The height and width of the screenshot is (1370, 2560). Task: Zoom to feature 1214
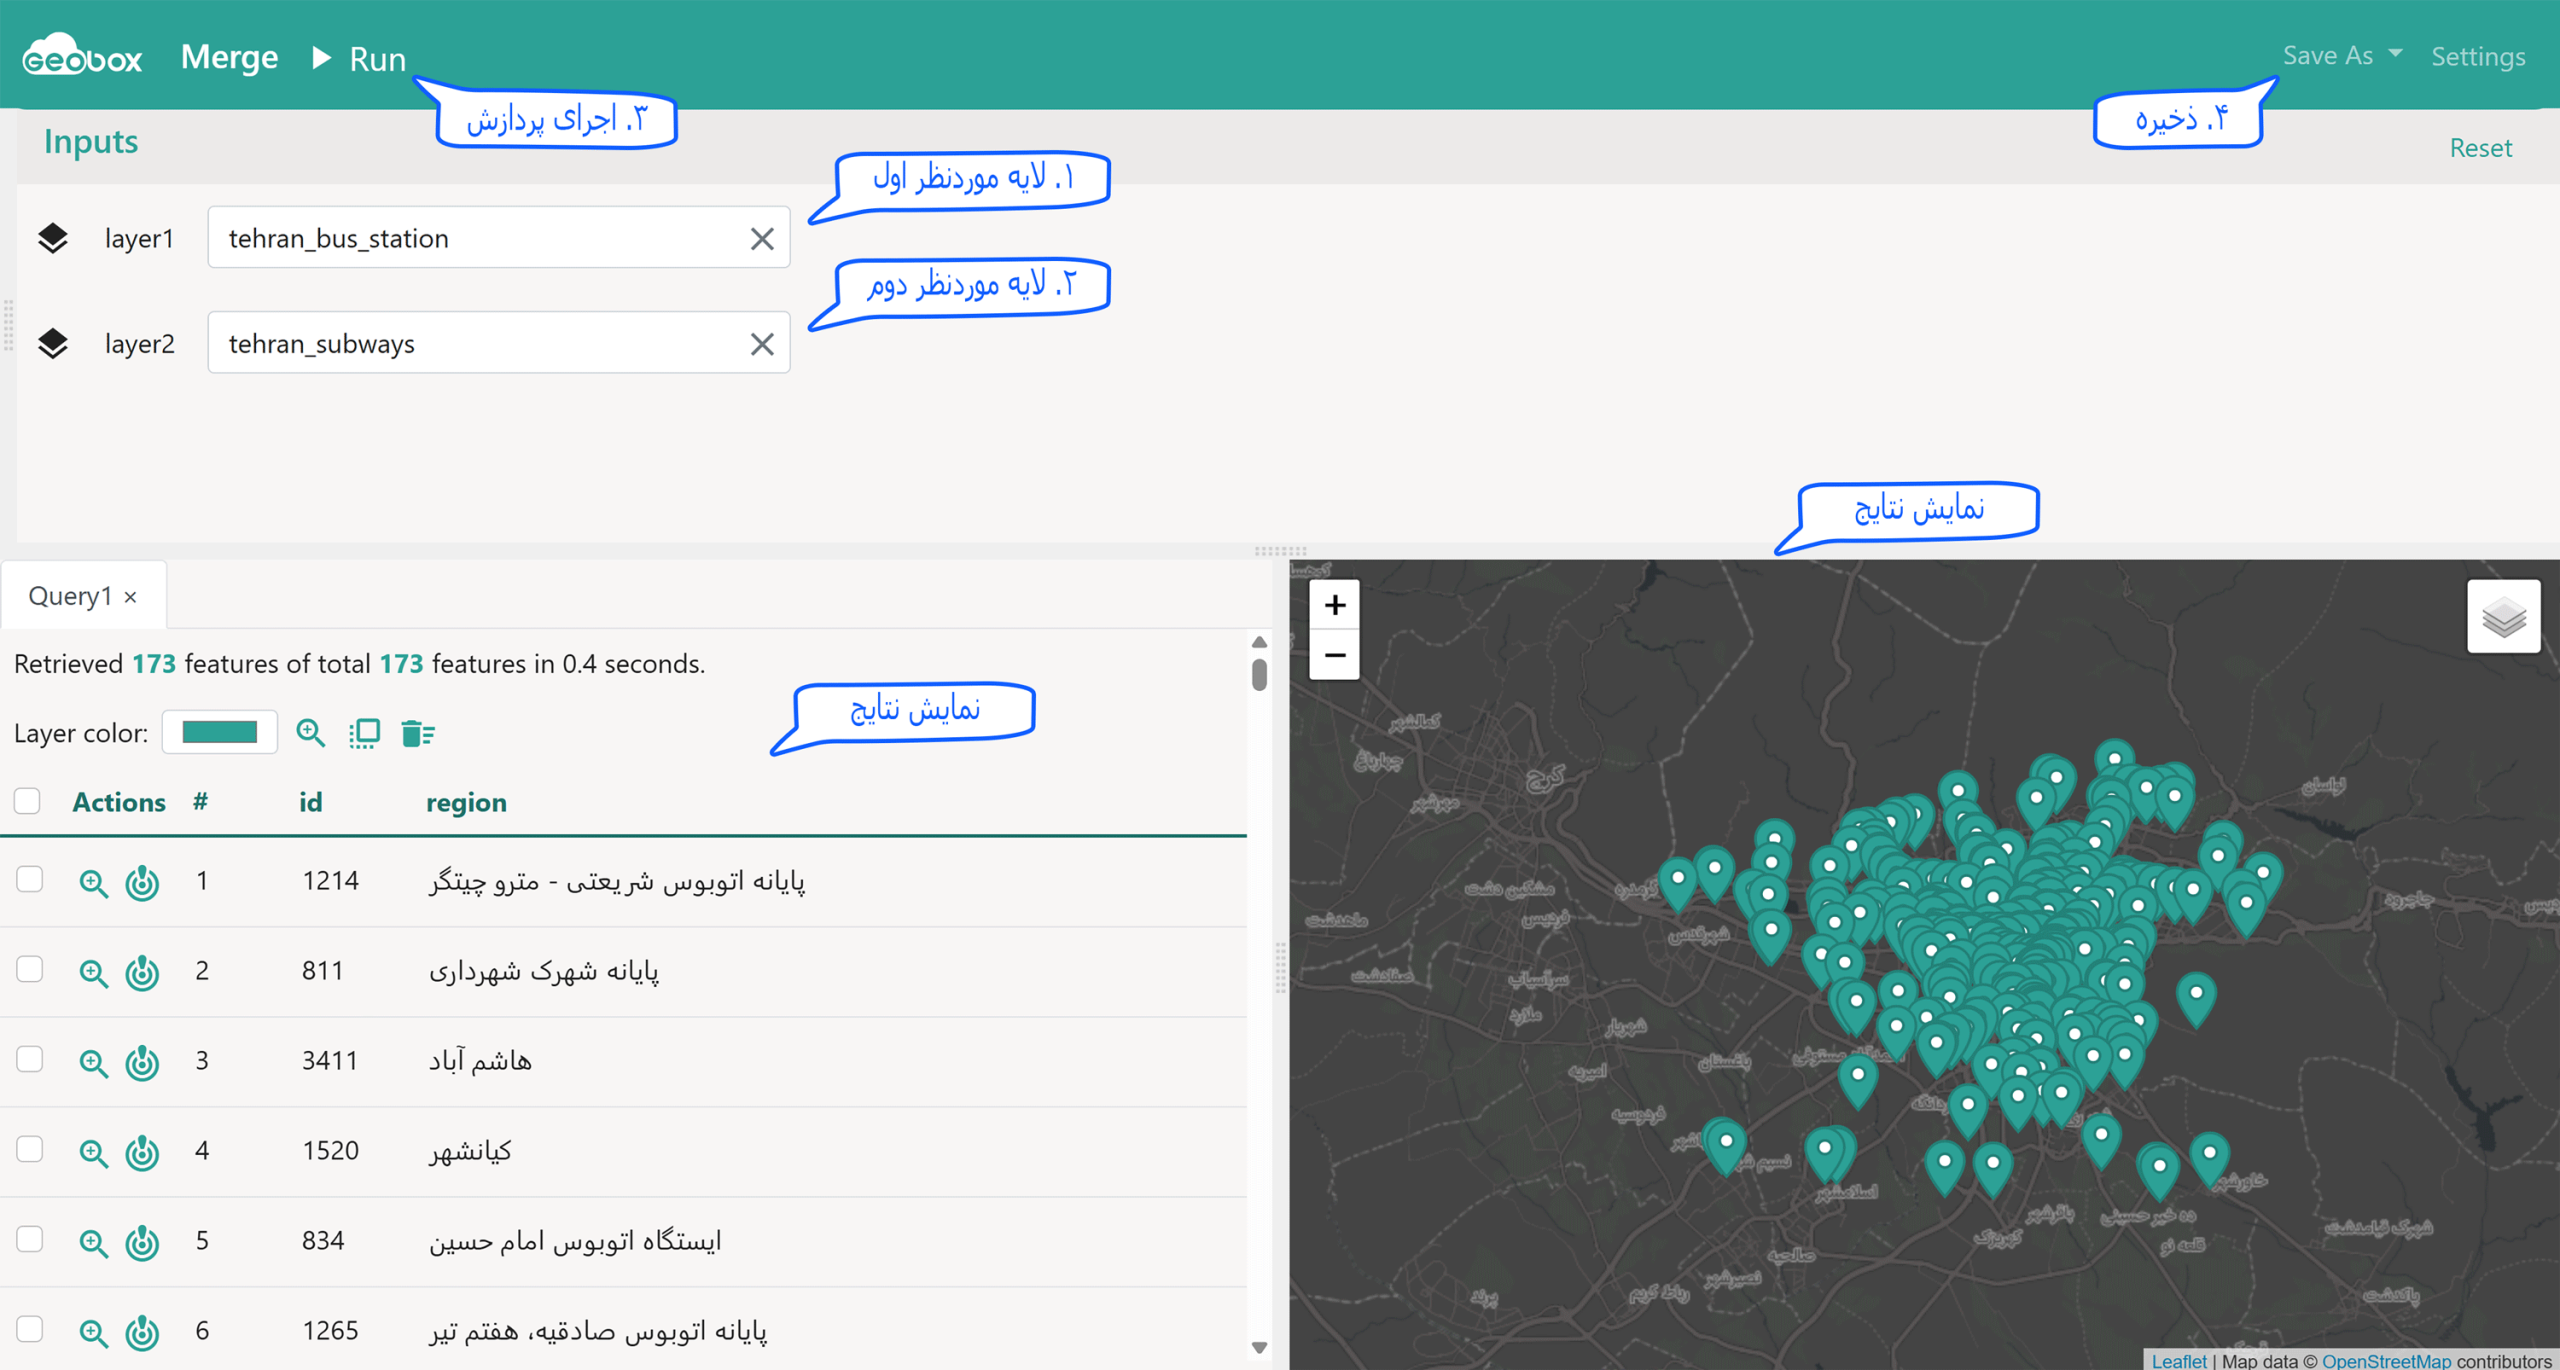tap(93, 883)
